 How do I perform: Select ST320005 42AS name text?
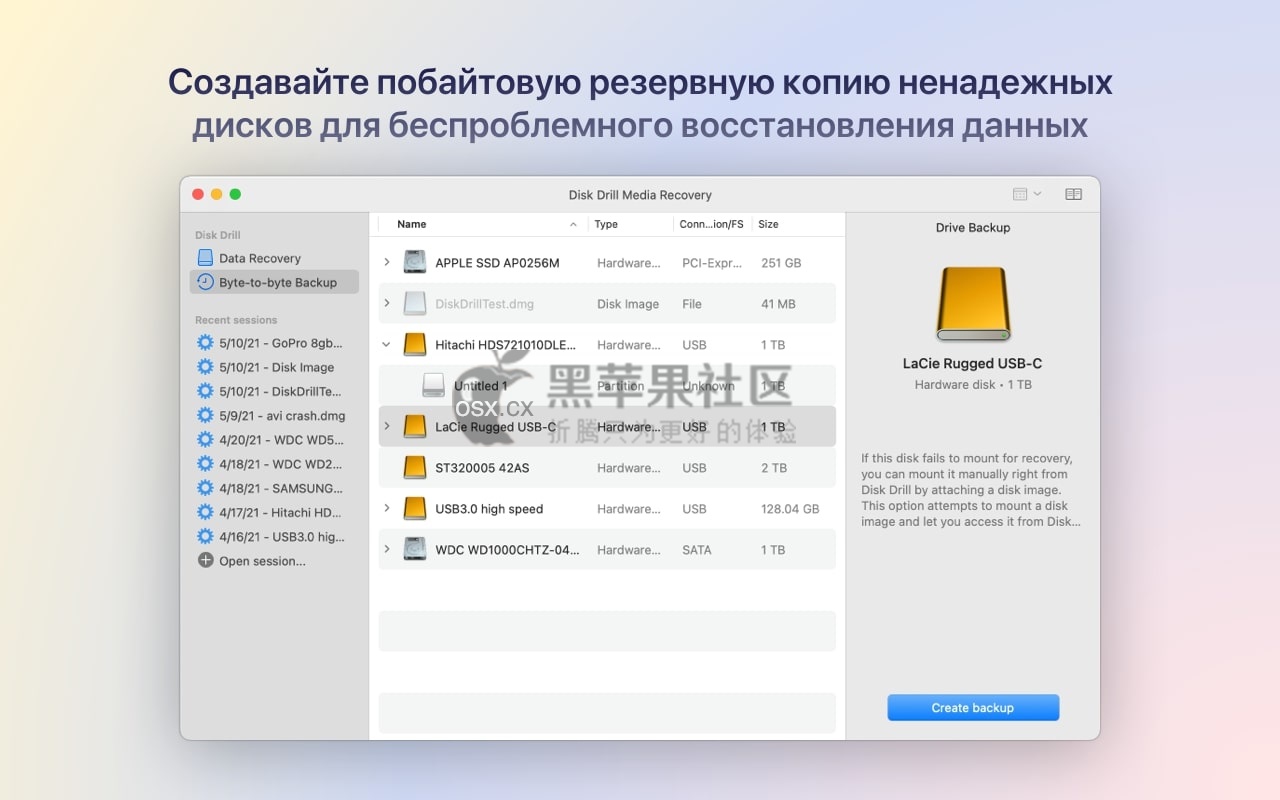click(484, 468)
